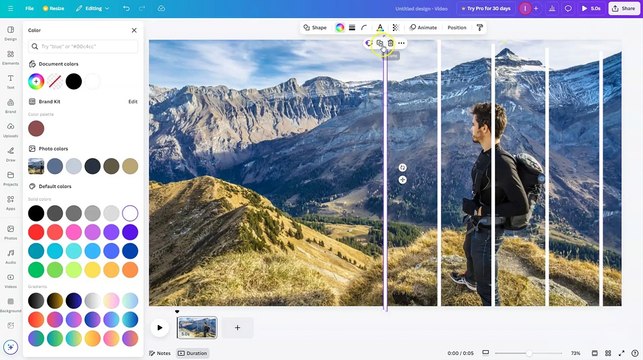Open the Design sidebar tab
Screen dimensions: 643x360
(x=11, y=33)
